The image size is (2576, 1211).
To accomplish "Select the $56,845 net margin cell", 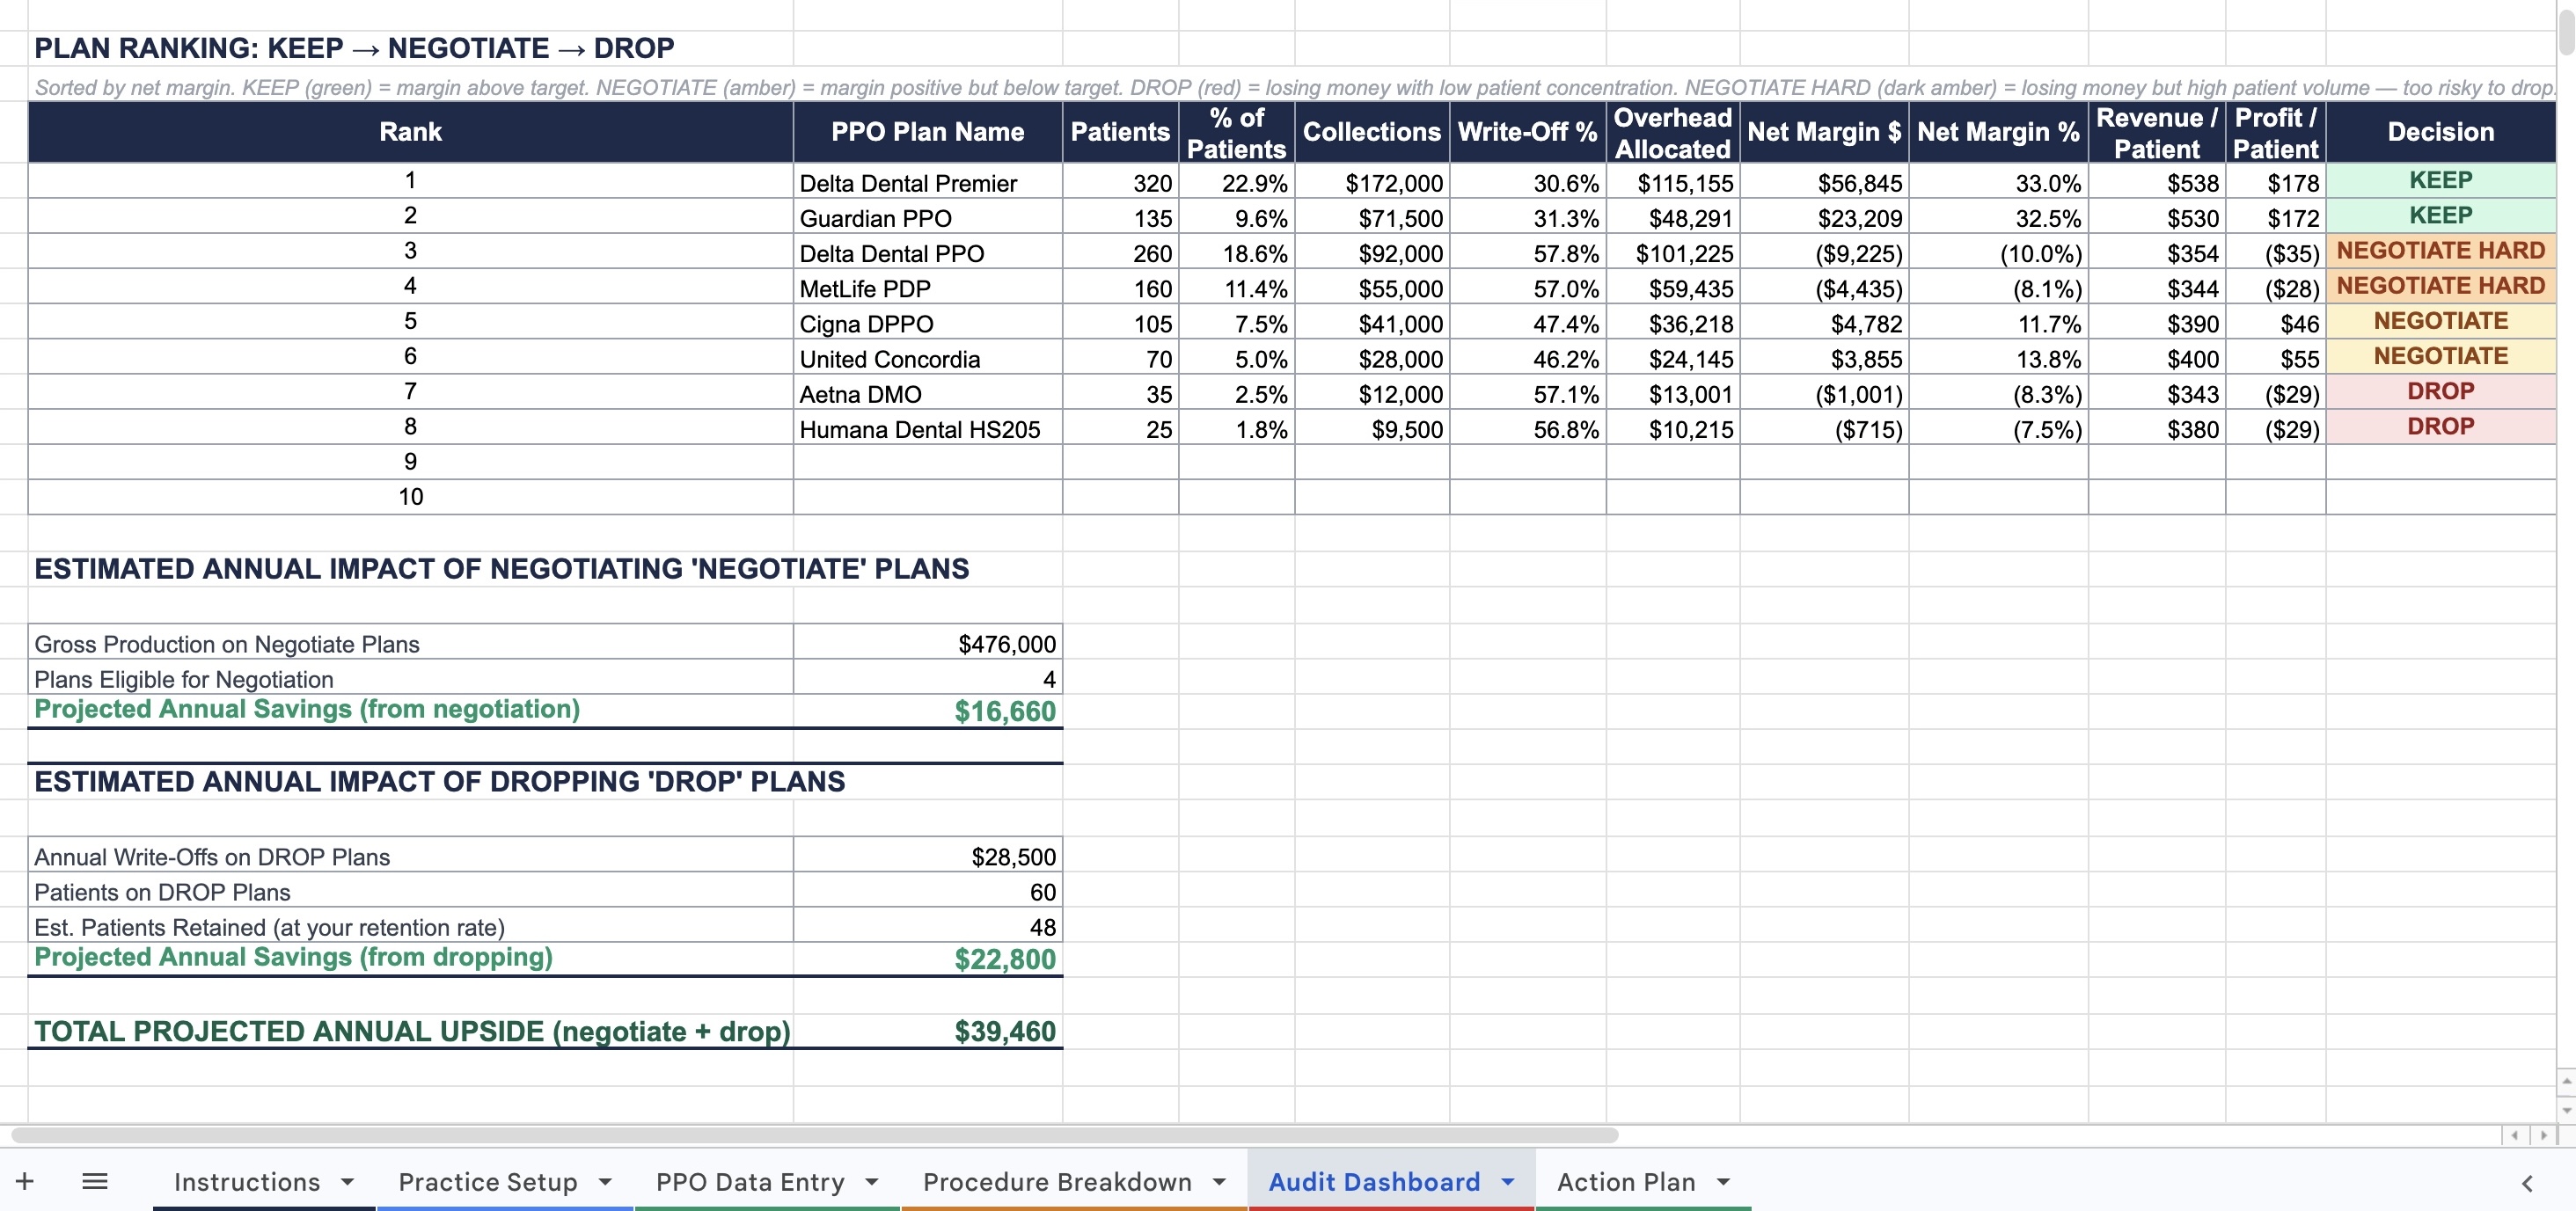I will pyautogui.click(x=1824, y=183).
